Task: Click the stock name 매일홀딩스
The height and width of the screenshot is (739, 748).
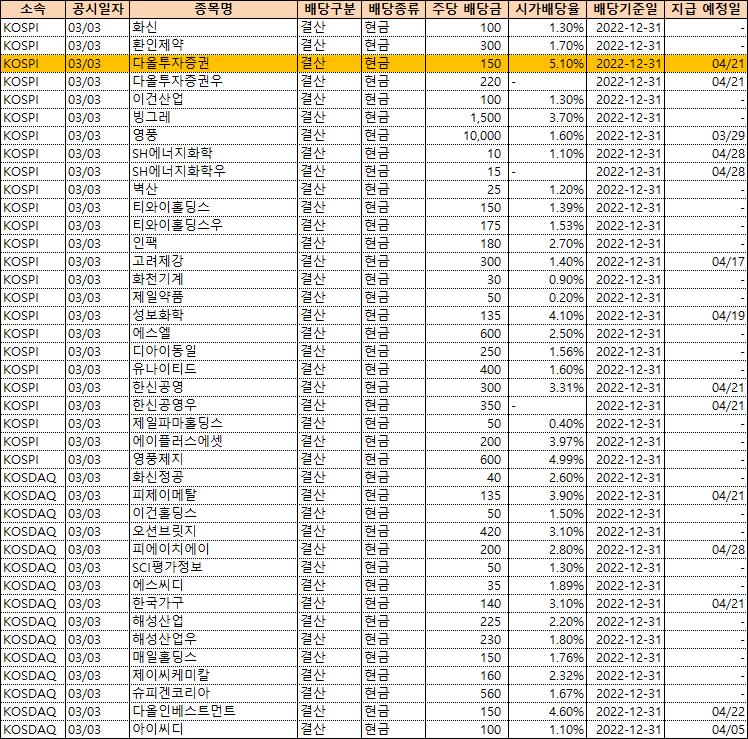Action: click(164, 657)
